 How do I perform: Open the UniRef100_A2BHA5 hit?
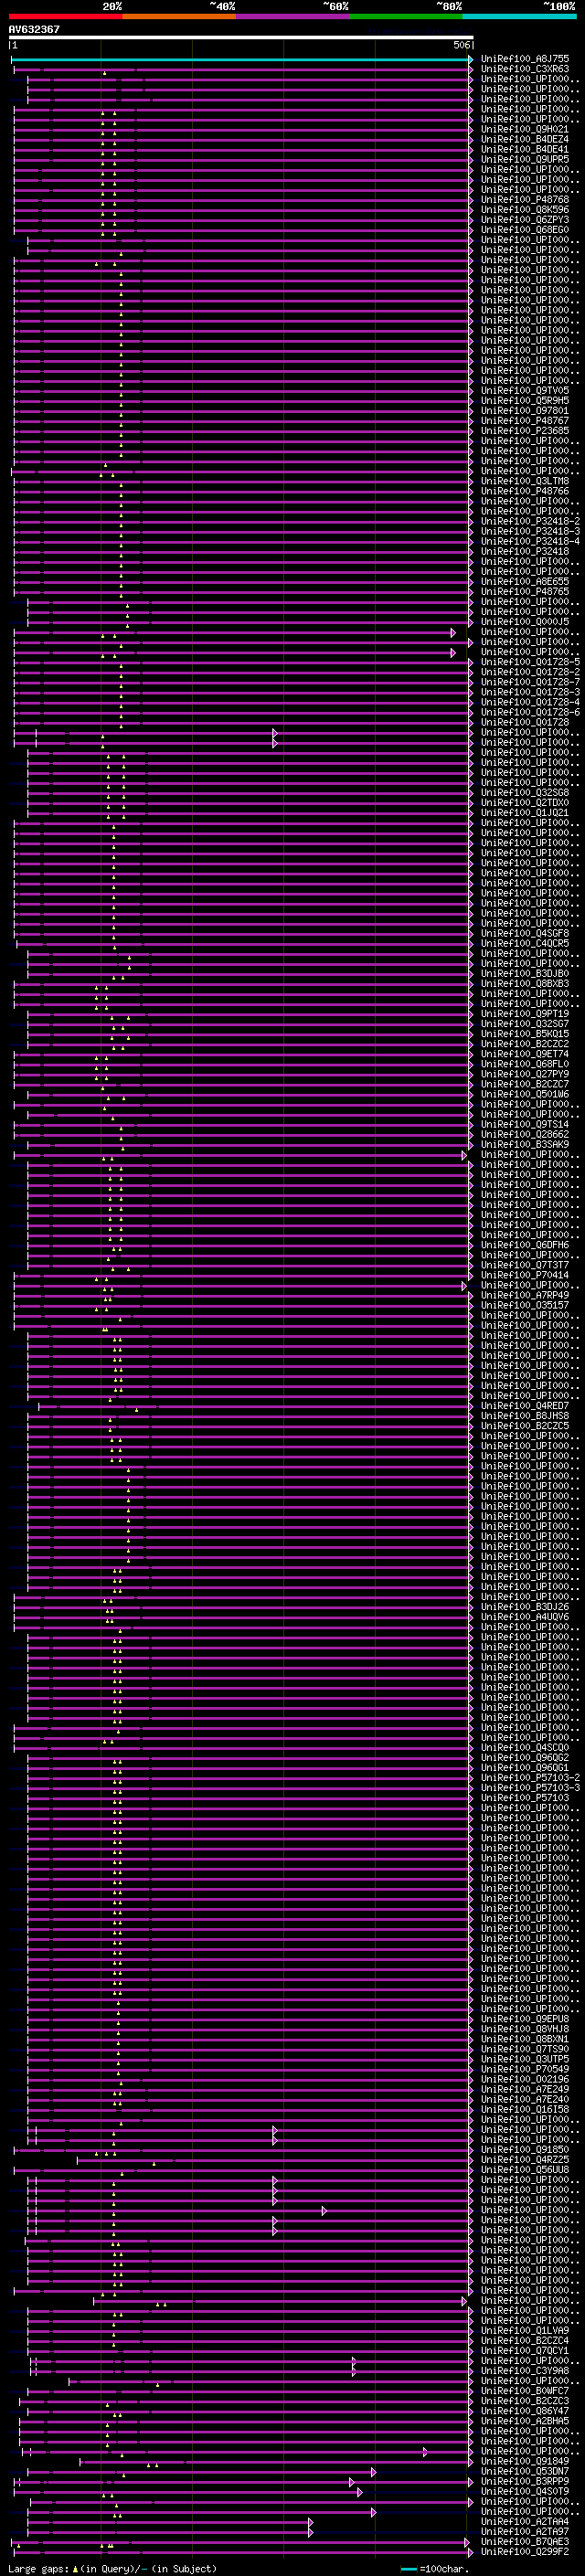click(525, 2420)
